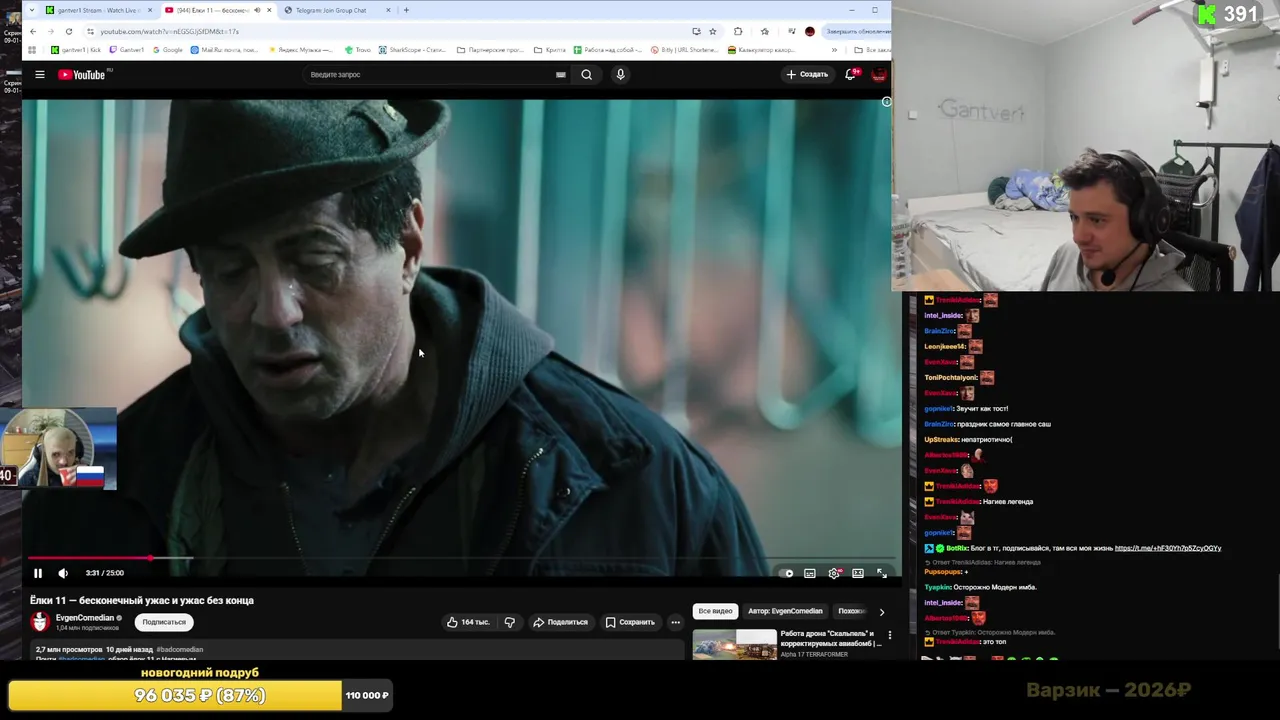This screenshot has width=1280, height=720.
Task: Mute the video using the volume icon
Action: [x=63, y=573]
